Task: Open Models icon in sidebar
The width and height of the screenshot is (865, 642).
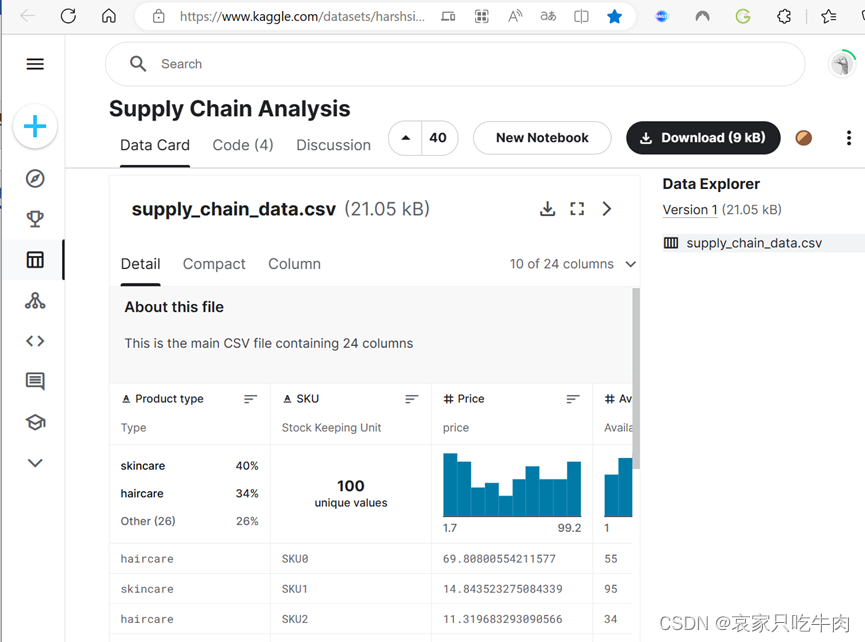Action: (x=35, y=301)
